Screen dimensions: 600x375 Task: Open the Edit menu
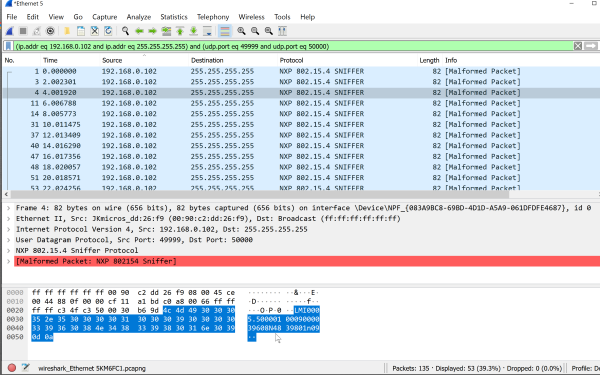pos(33,17)
